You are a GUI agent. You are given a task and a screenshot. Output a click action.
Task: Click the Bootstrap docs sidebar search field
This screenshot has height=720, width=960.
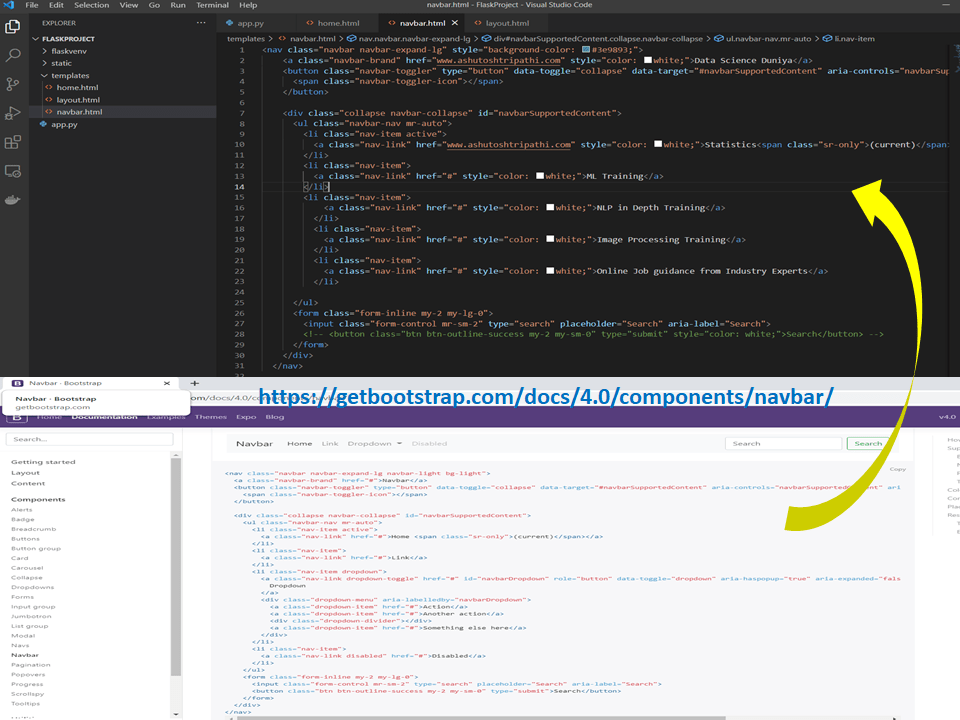click(89, 439)
